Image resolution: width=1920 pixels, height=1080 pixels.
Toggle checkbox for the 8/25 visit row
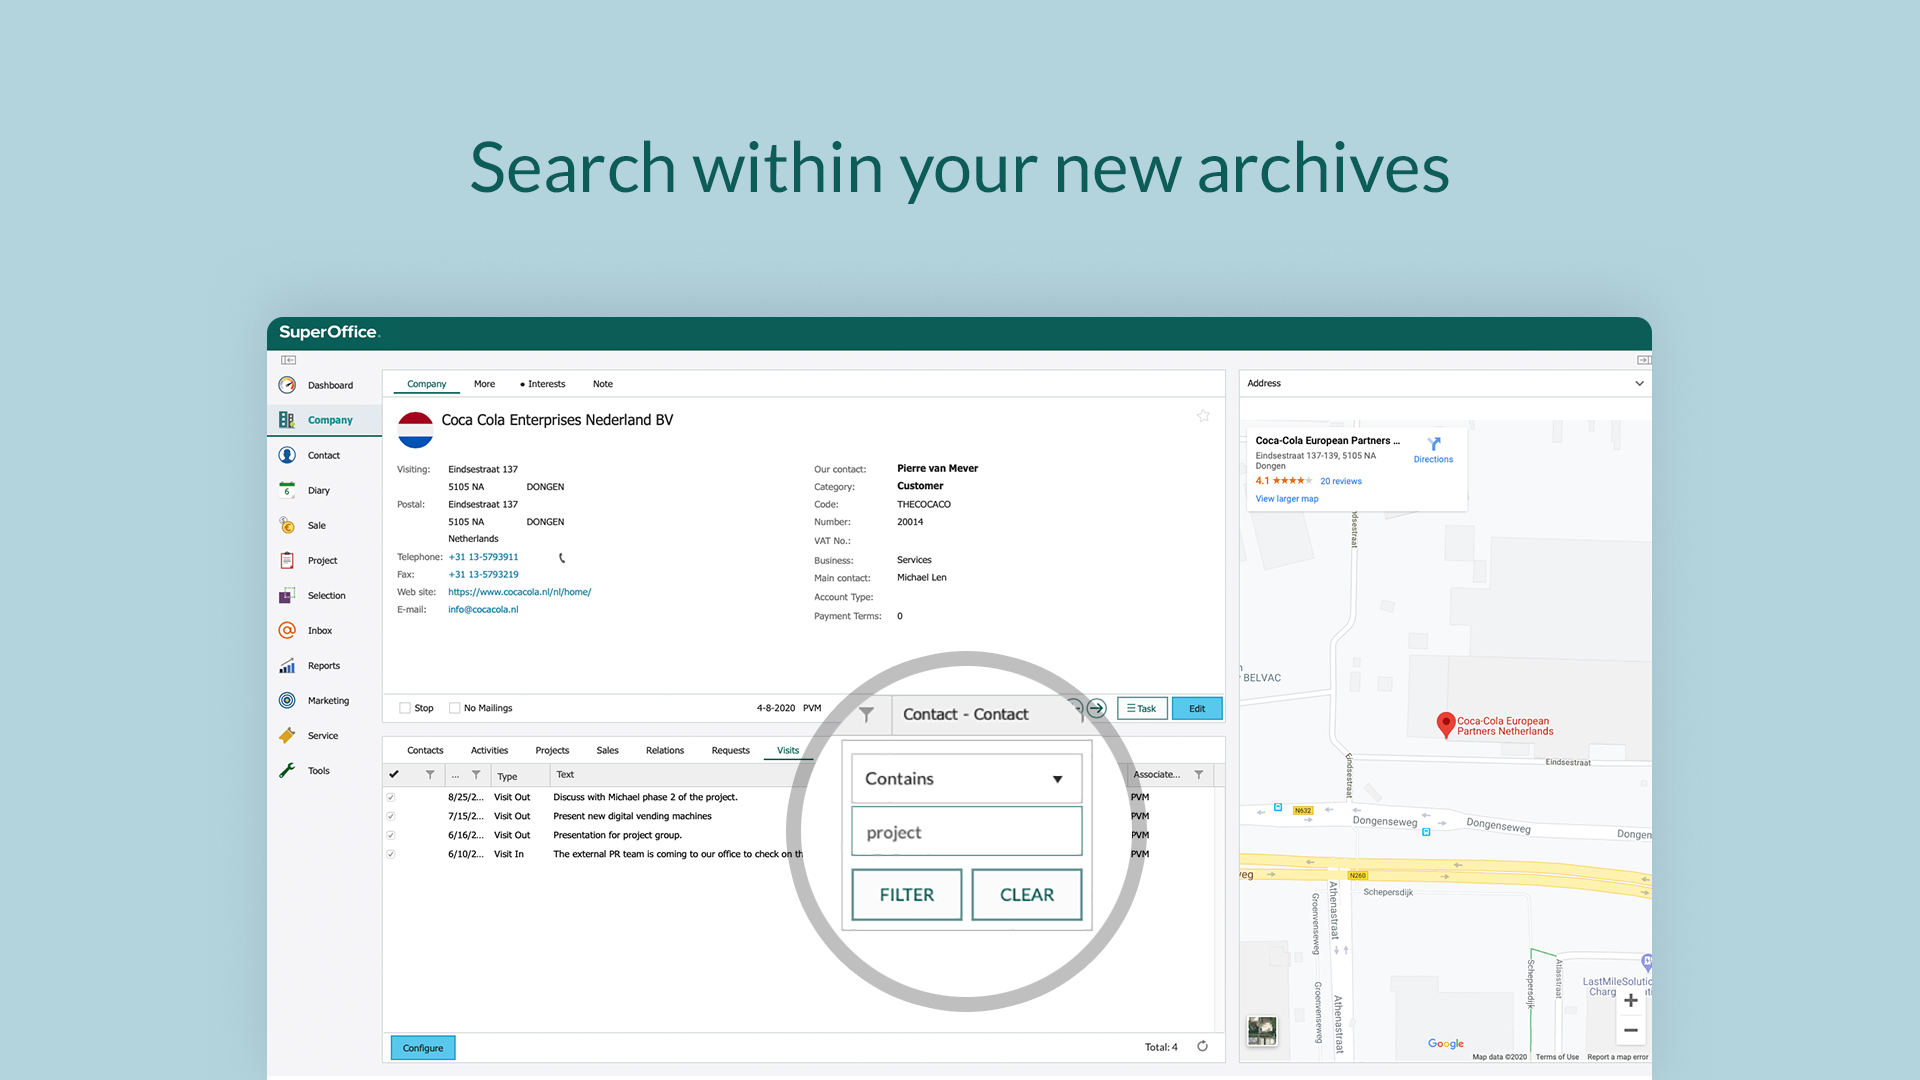(391, 797)
